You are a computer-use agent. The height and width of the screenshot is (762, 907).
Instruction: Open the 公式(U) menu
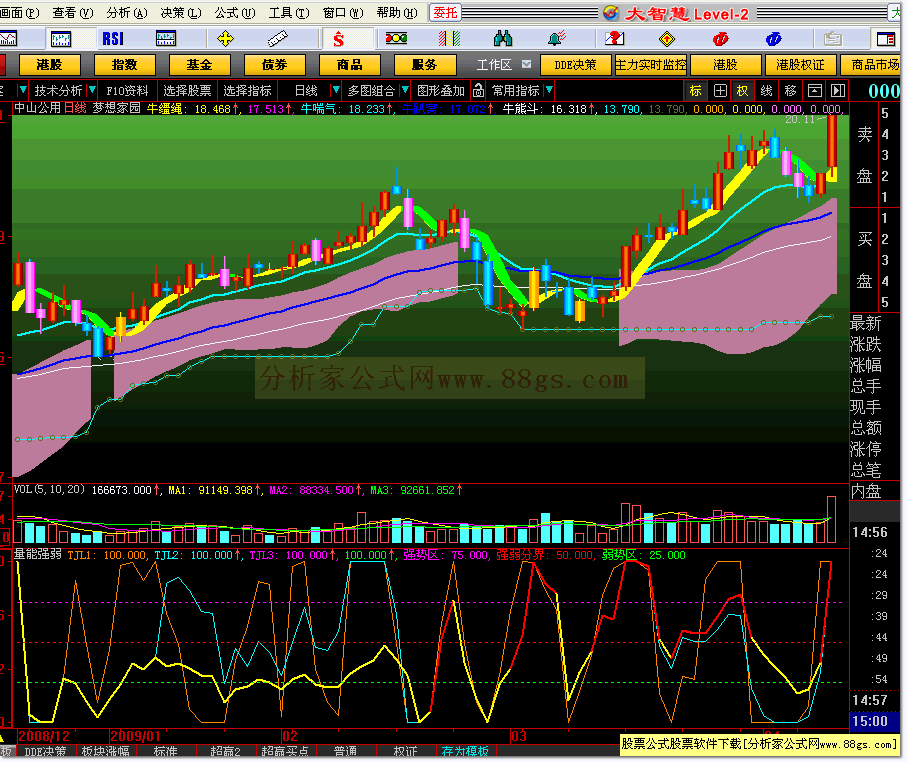click(235, 13)
